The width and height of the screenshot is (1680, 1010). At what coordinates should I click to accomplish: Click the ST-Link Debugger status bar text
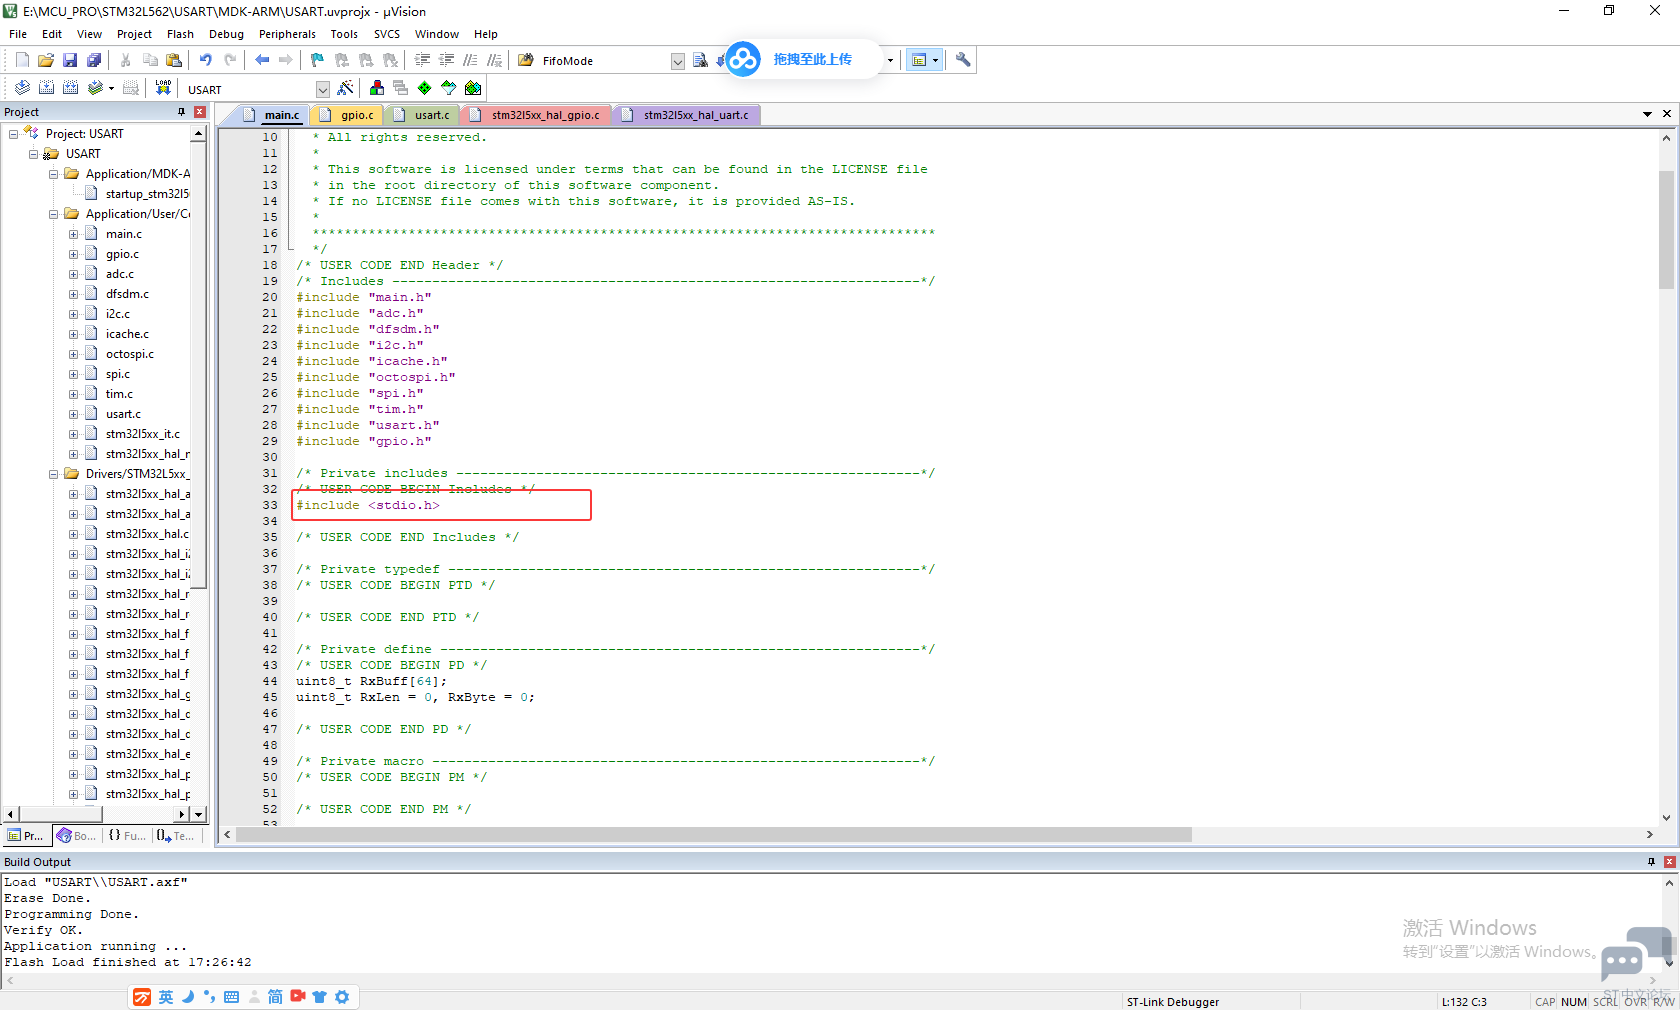click(1172, 1002)
